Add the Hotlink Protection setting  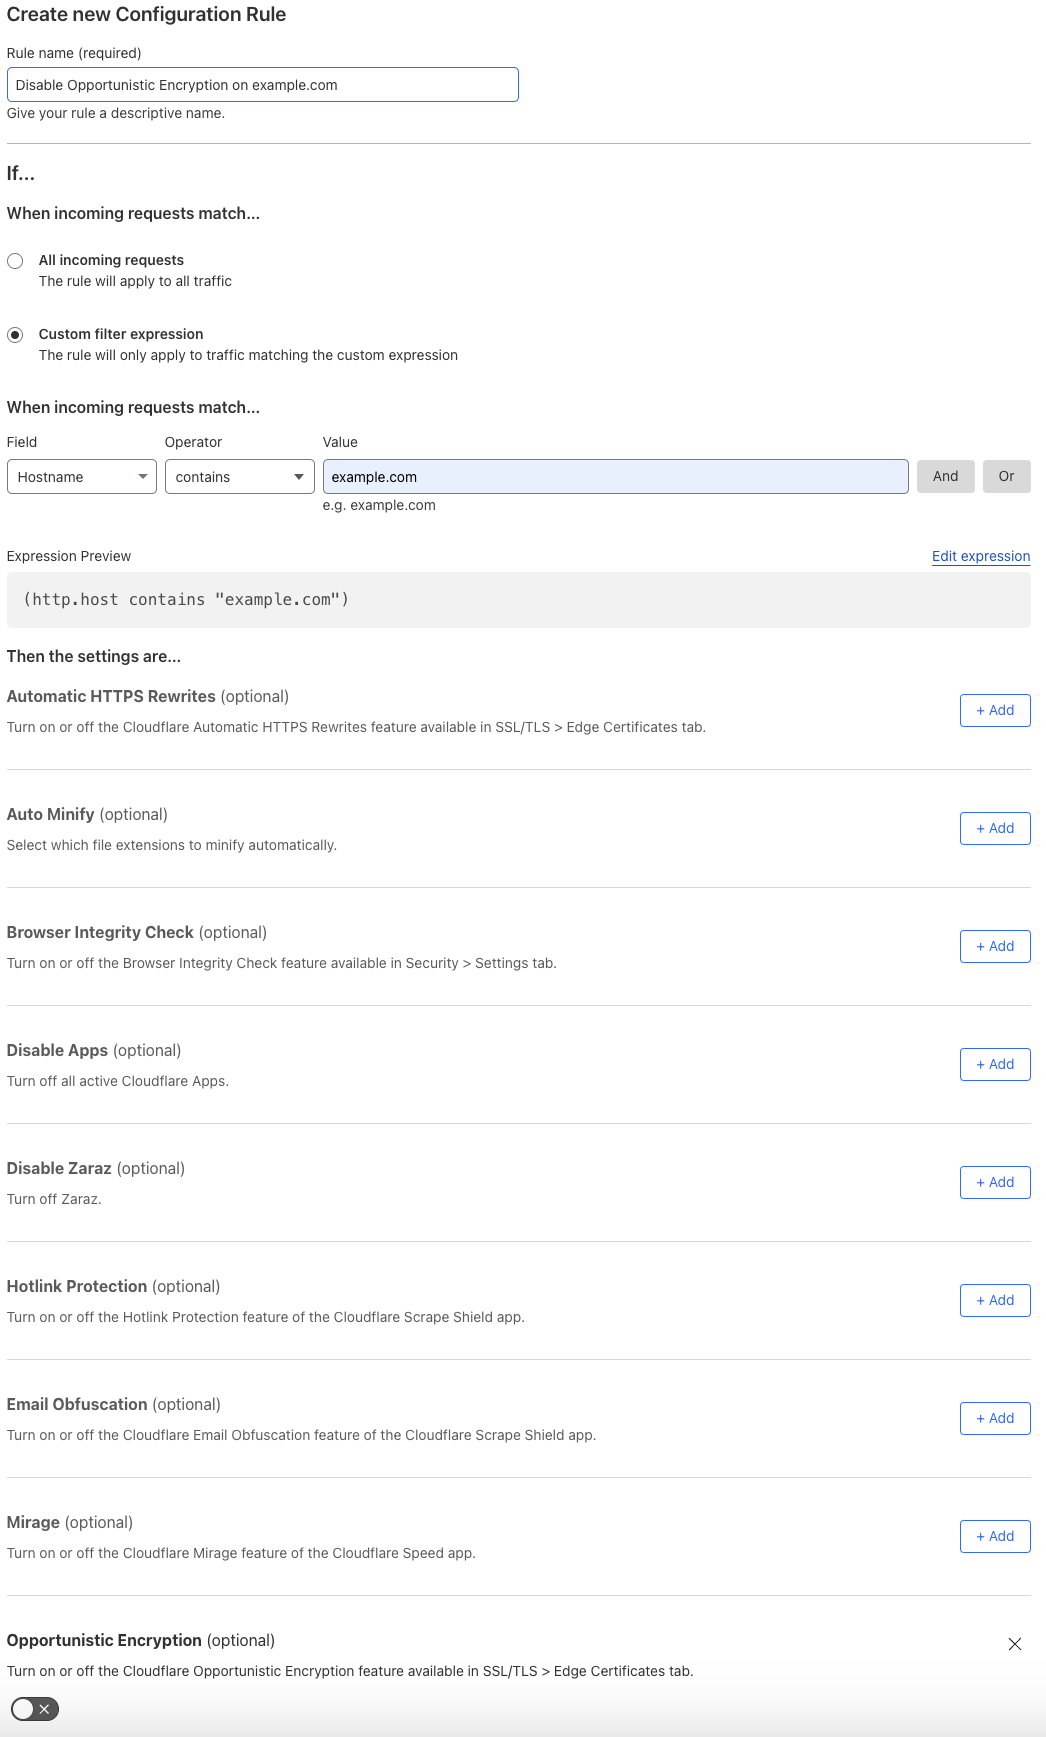coord(994,1300)
